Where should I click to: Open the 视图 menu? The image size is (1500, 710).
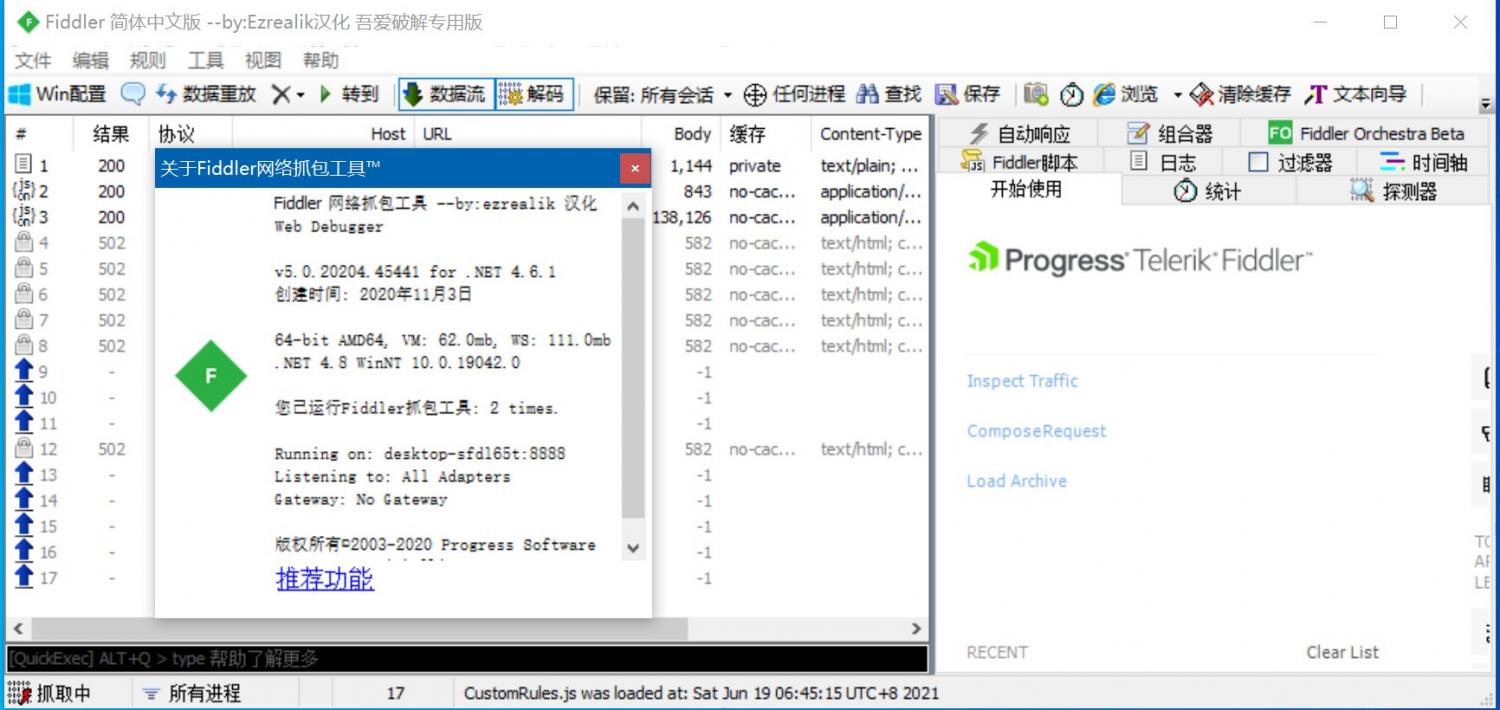263,60
